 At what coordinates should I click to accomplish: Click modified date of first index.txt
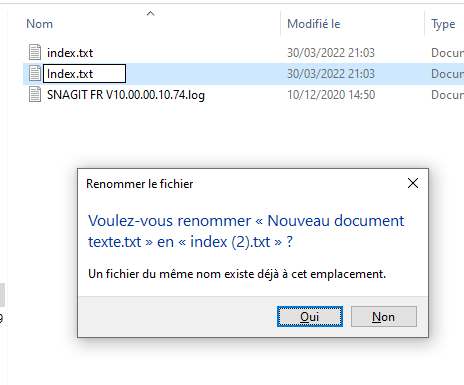pos(331,53)
